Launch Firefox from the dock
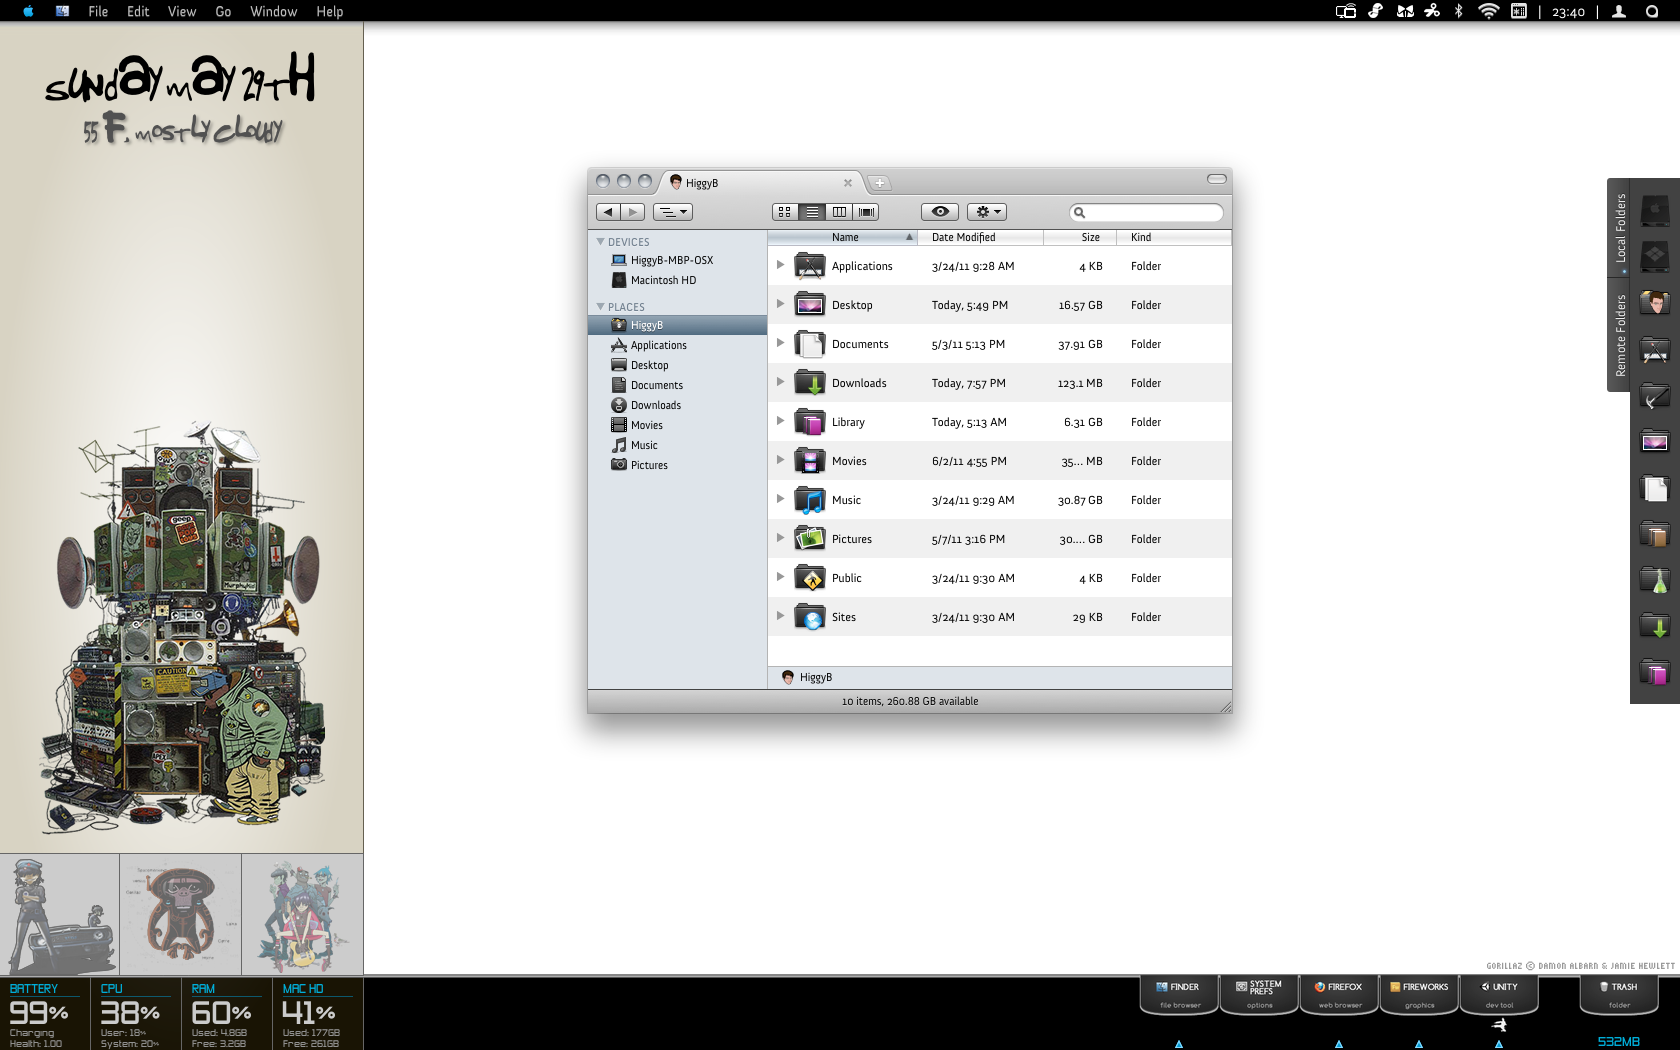Image resolution: width=1680 pixels, height=1050 pixels. [1339, 995]
